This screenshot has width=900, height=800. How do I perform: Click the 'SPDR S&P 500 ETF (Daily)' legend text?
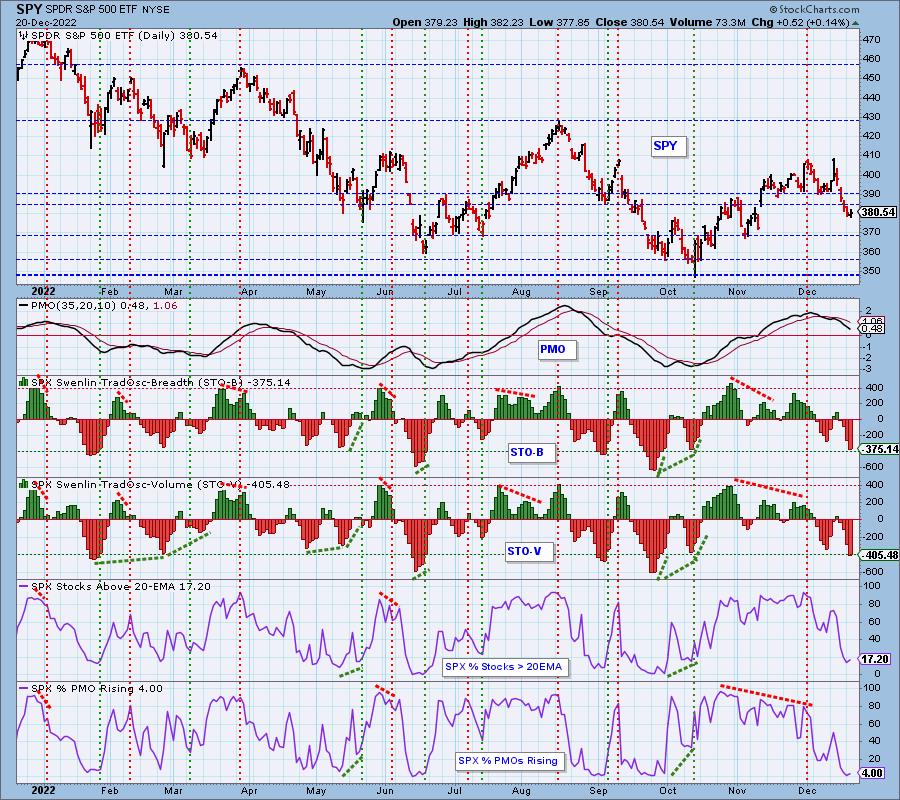(103, 36)
